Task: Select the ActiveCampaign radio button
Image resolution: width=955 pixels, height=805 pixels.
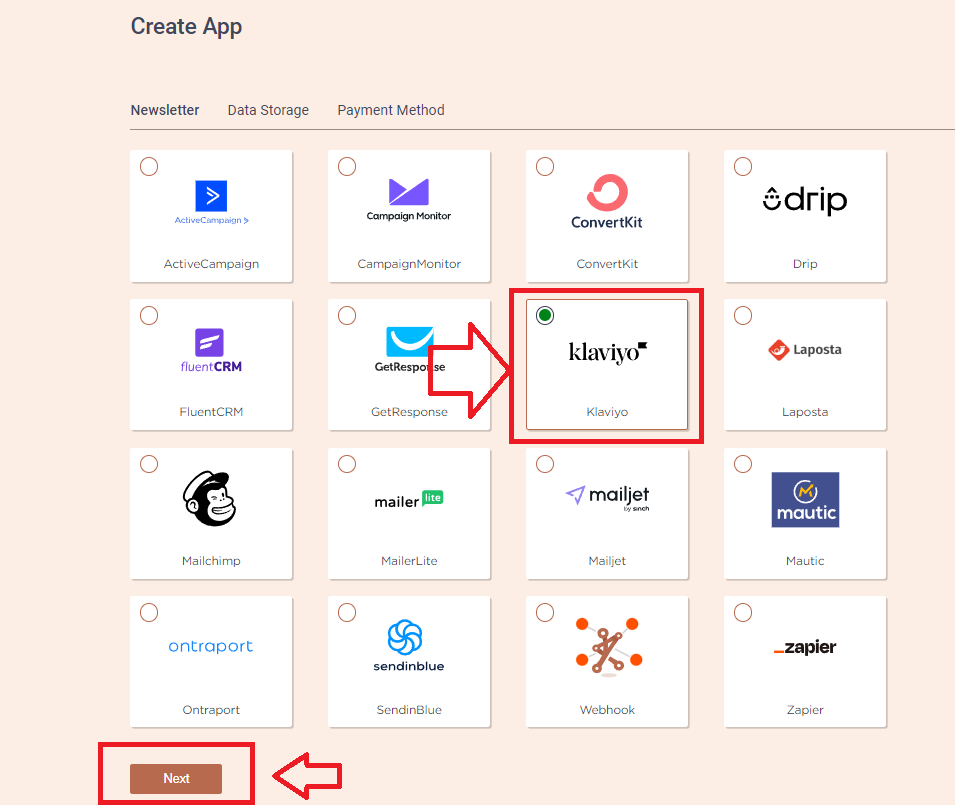Action: (x=149, y=166)
